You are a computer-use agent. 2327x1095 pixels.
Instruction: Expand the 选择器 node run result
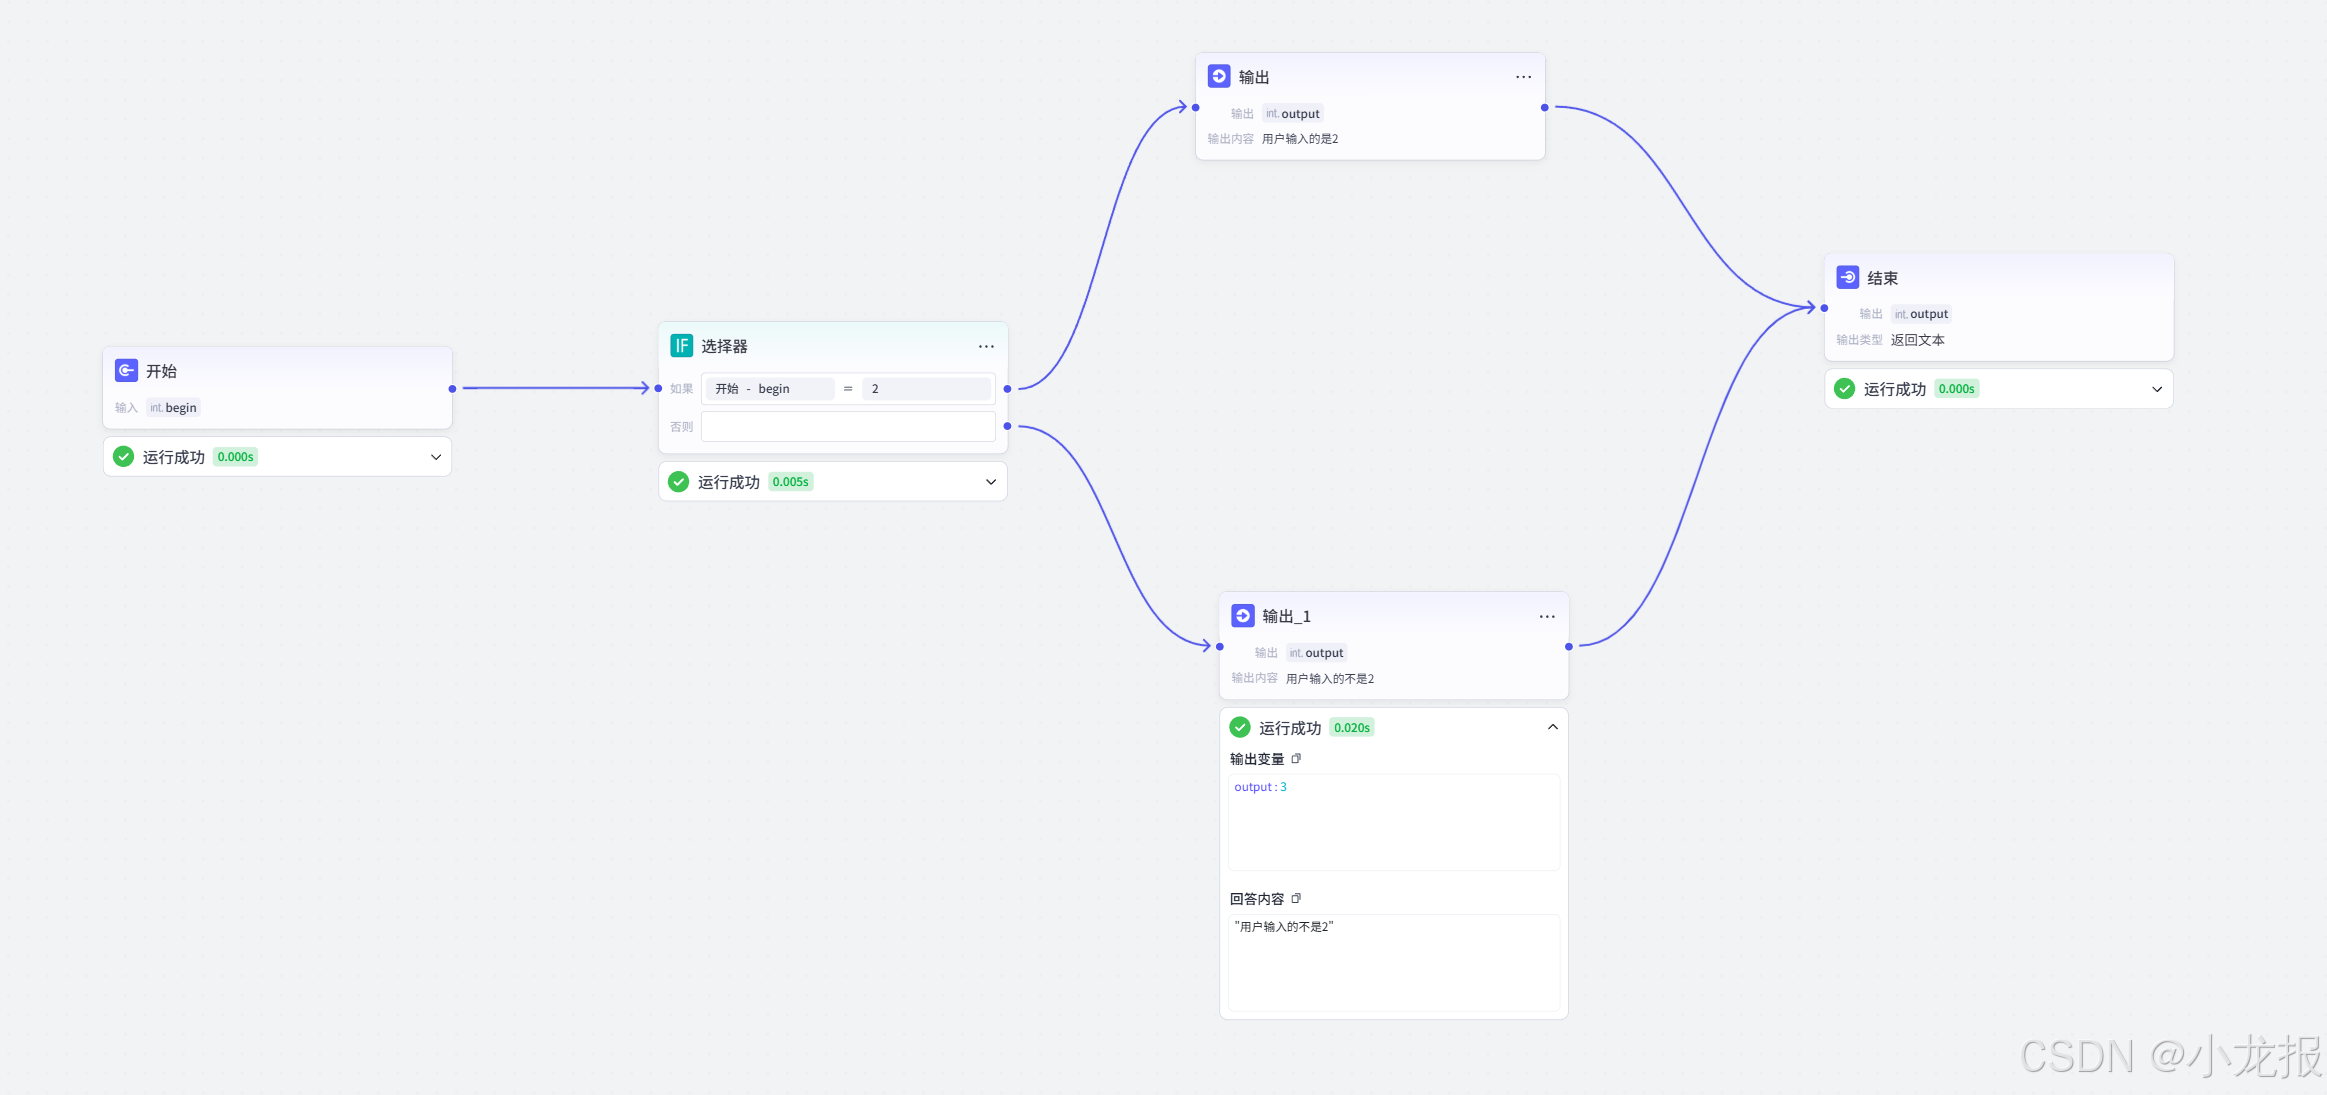(991, 482)
